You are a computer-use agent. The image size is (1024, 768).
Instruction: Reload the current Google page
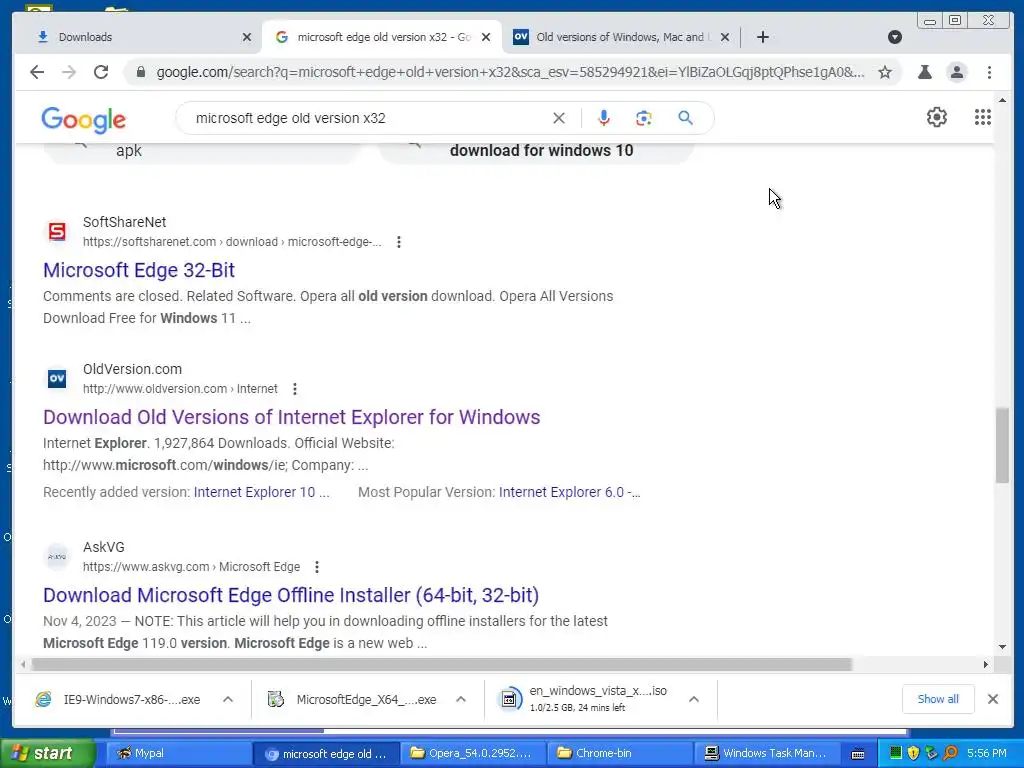click(x=101, y=72)
